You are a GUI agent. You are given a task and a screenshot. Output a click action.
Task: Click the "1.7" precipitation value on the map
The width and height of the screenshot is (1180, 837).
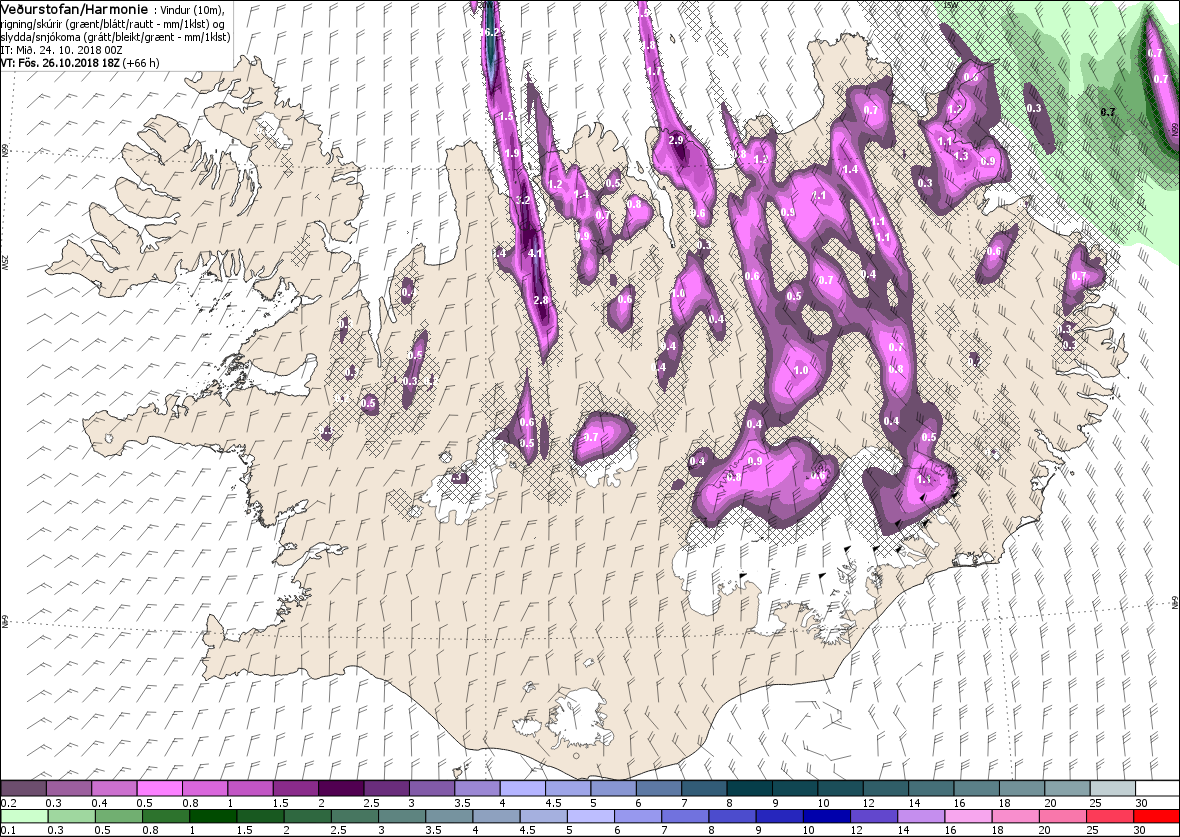pyautogui.click(x=653, y=72)
